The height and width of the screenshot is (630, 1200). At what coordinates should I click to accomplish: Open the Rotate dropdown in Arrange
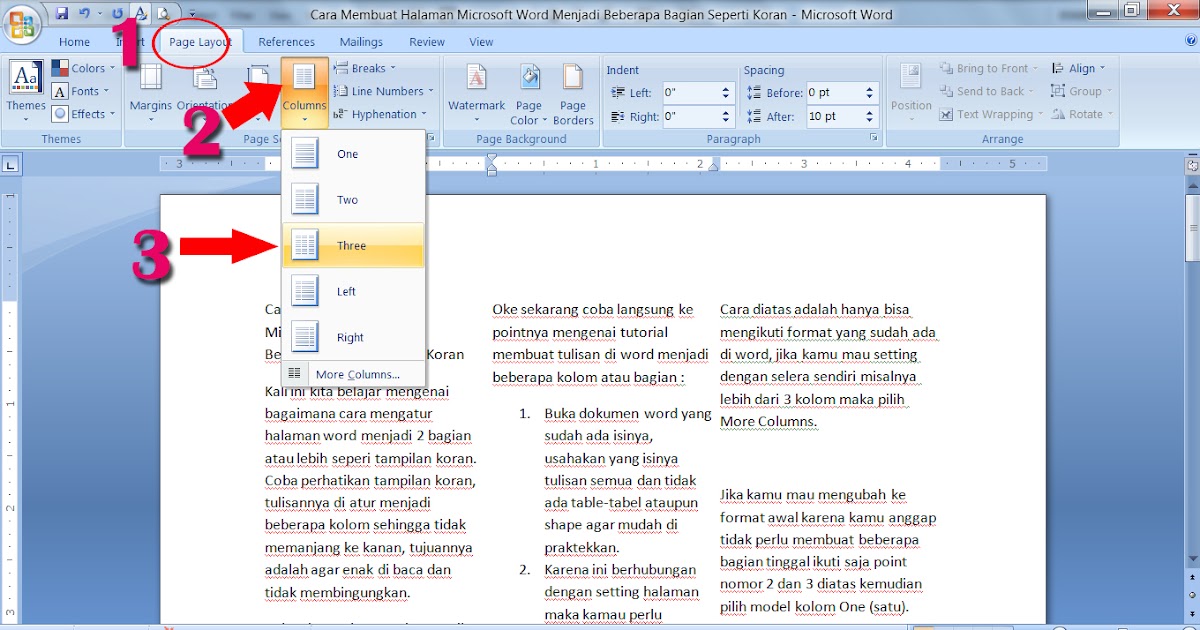coord(1082,114)
